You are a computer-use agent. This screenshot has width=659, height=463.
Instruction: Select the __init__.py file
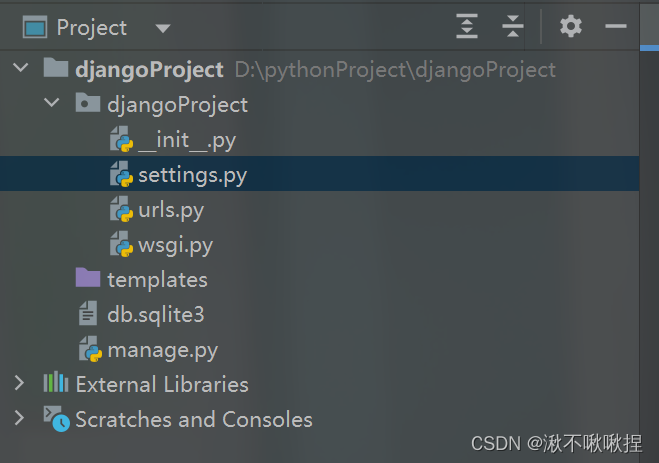click(187, 140)
